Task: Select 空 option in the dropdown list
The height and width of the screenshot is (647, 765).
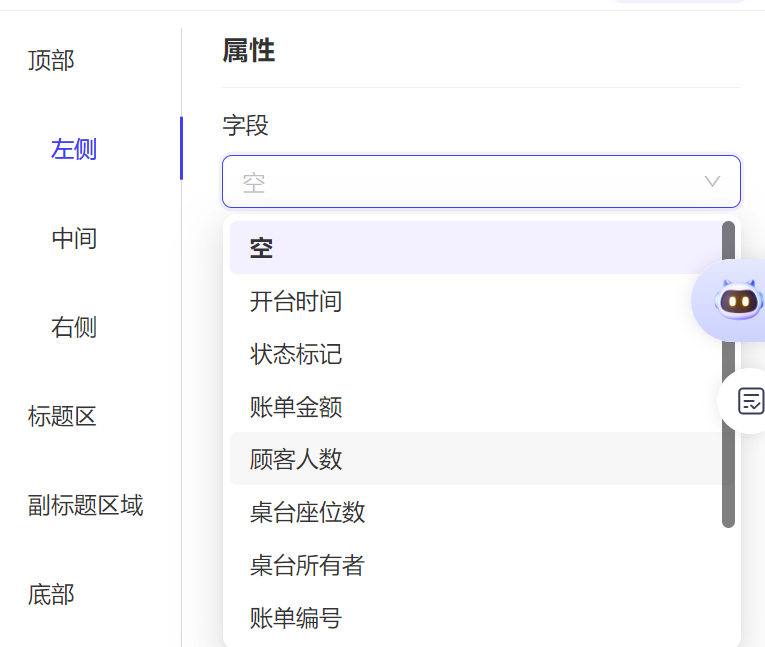Action: coord(476,247)
